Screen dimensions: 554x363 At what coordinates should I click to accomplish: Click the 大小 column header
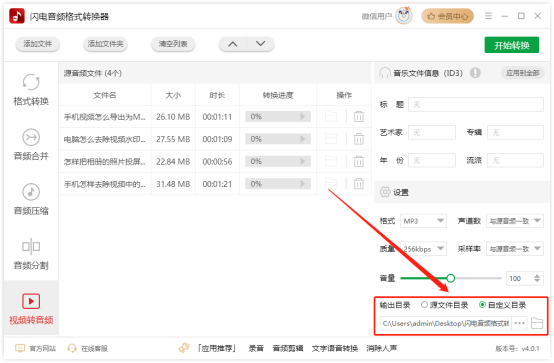[x=173, y=95]
